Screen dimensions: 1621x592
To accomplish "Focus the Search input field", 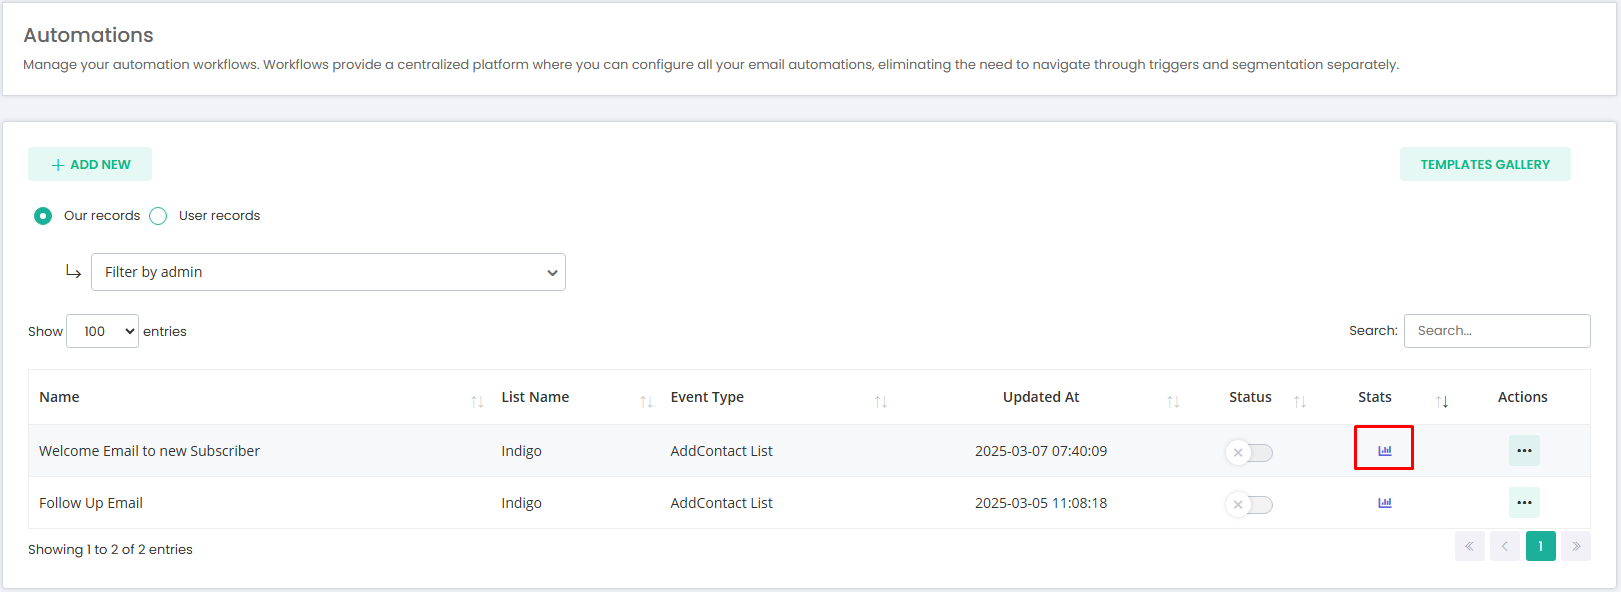I will coord(1497,331).
